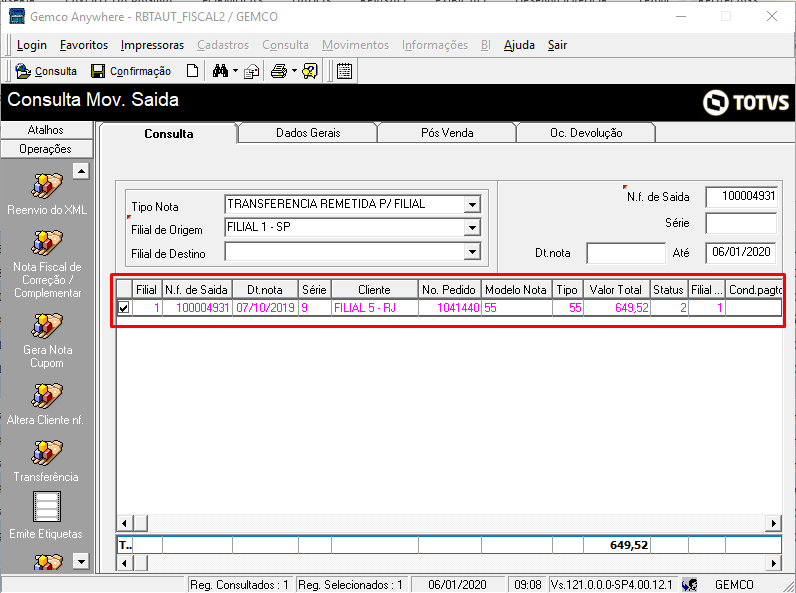Click the document copy icon beside binoculars
796x593 pixels.
(252, 72)
